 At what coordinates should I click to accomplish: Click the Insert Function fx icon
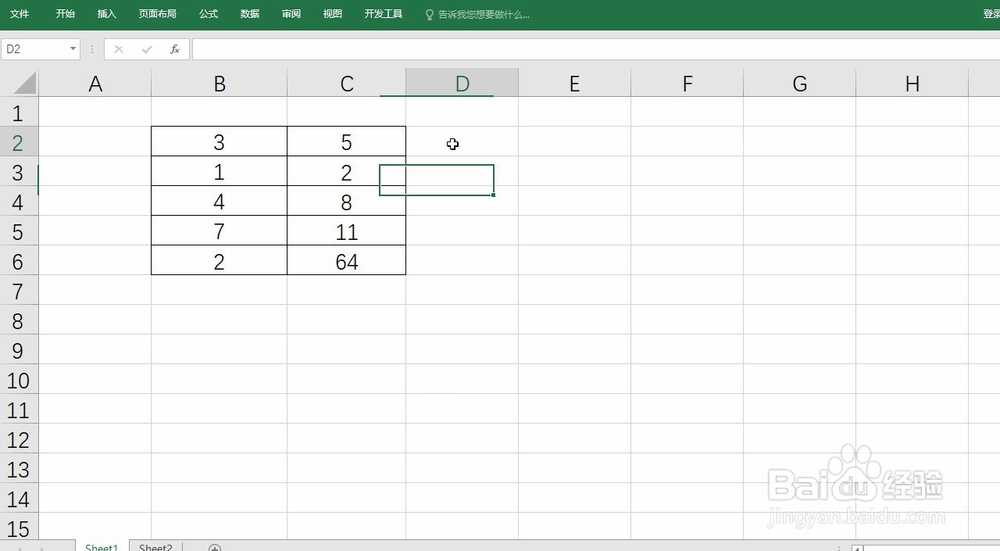click(175, 49)
